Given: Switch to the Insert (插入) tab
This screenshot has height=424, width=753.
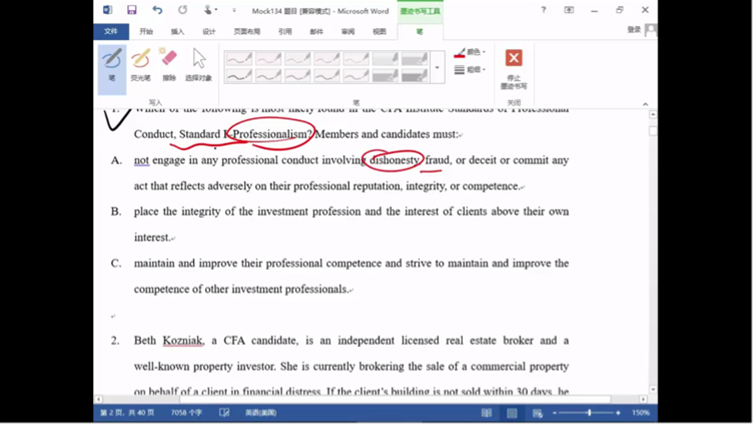Looking at the screenshot, I should pos(177,31).
